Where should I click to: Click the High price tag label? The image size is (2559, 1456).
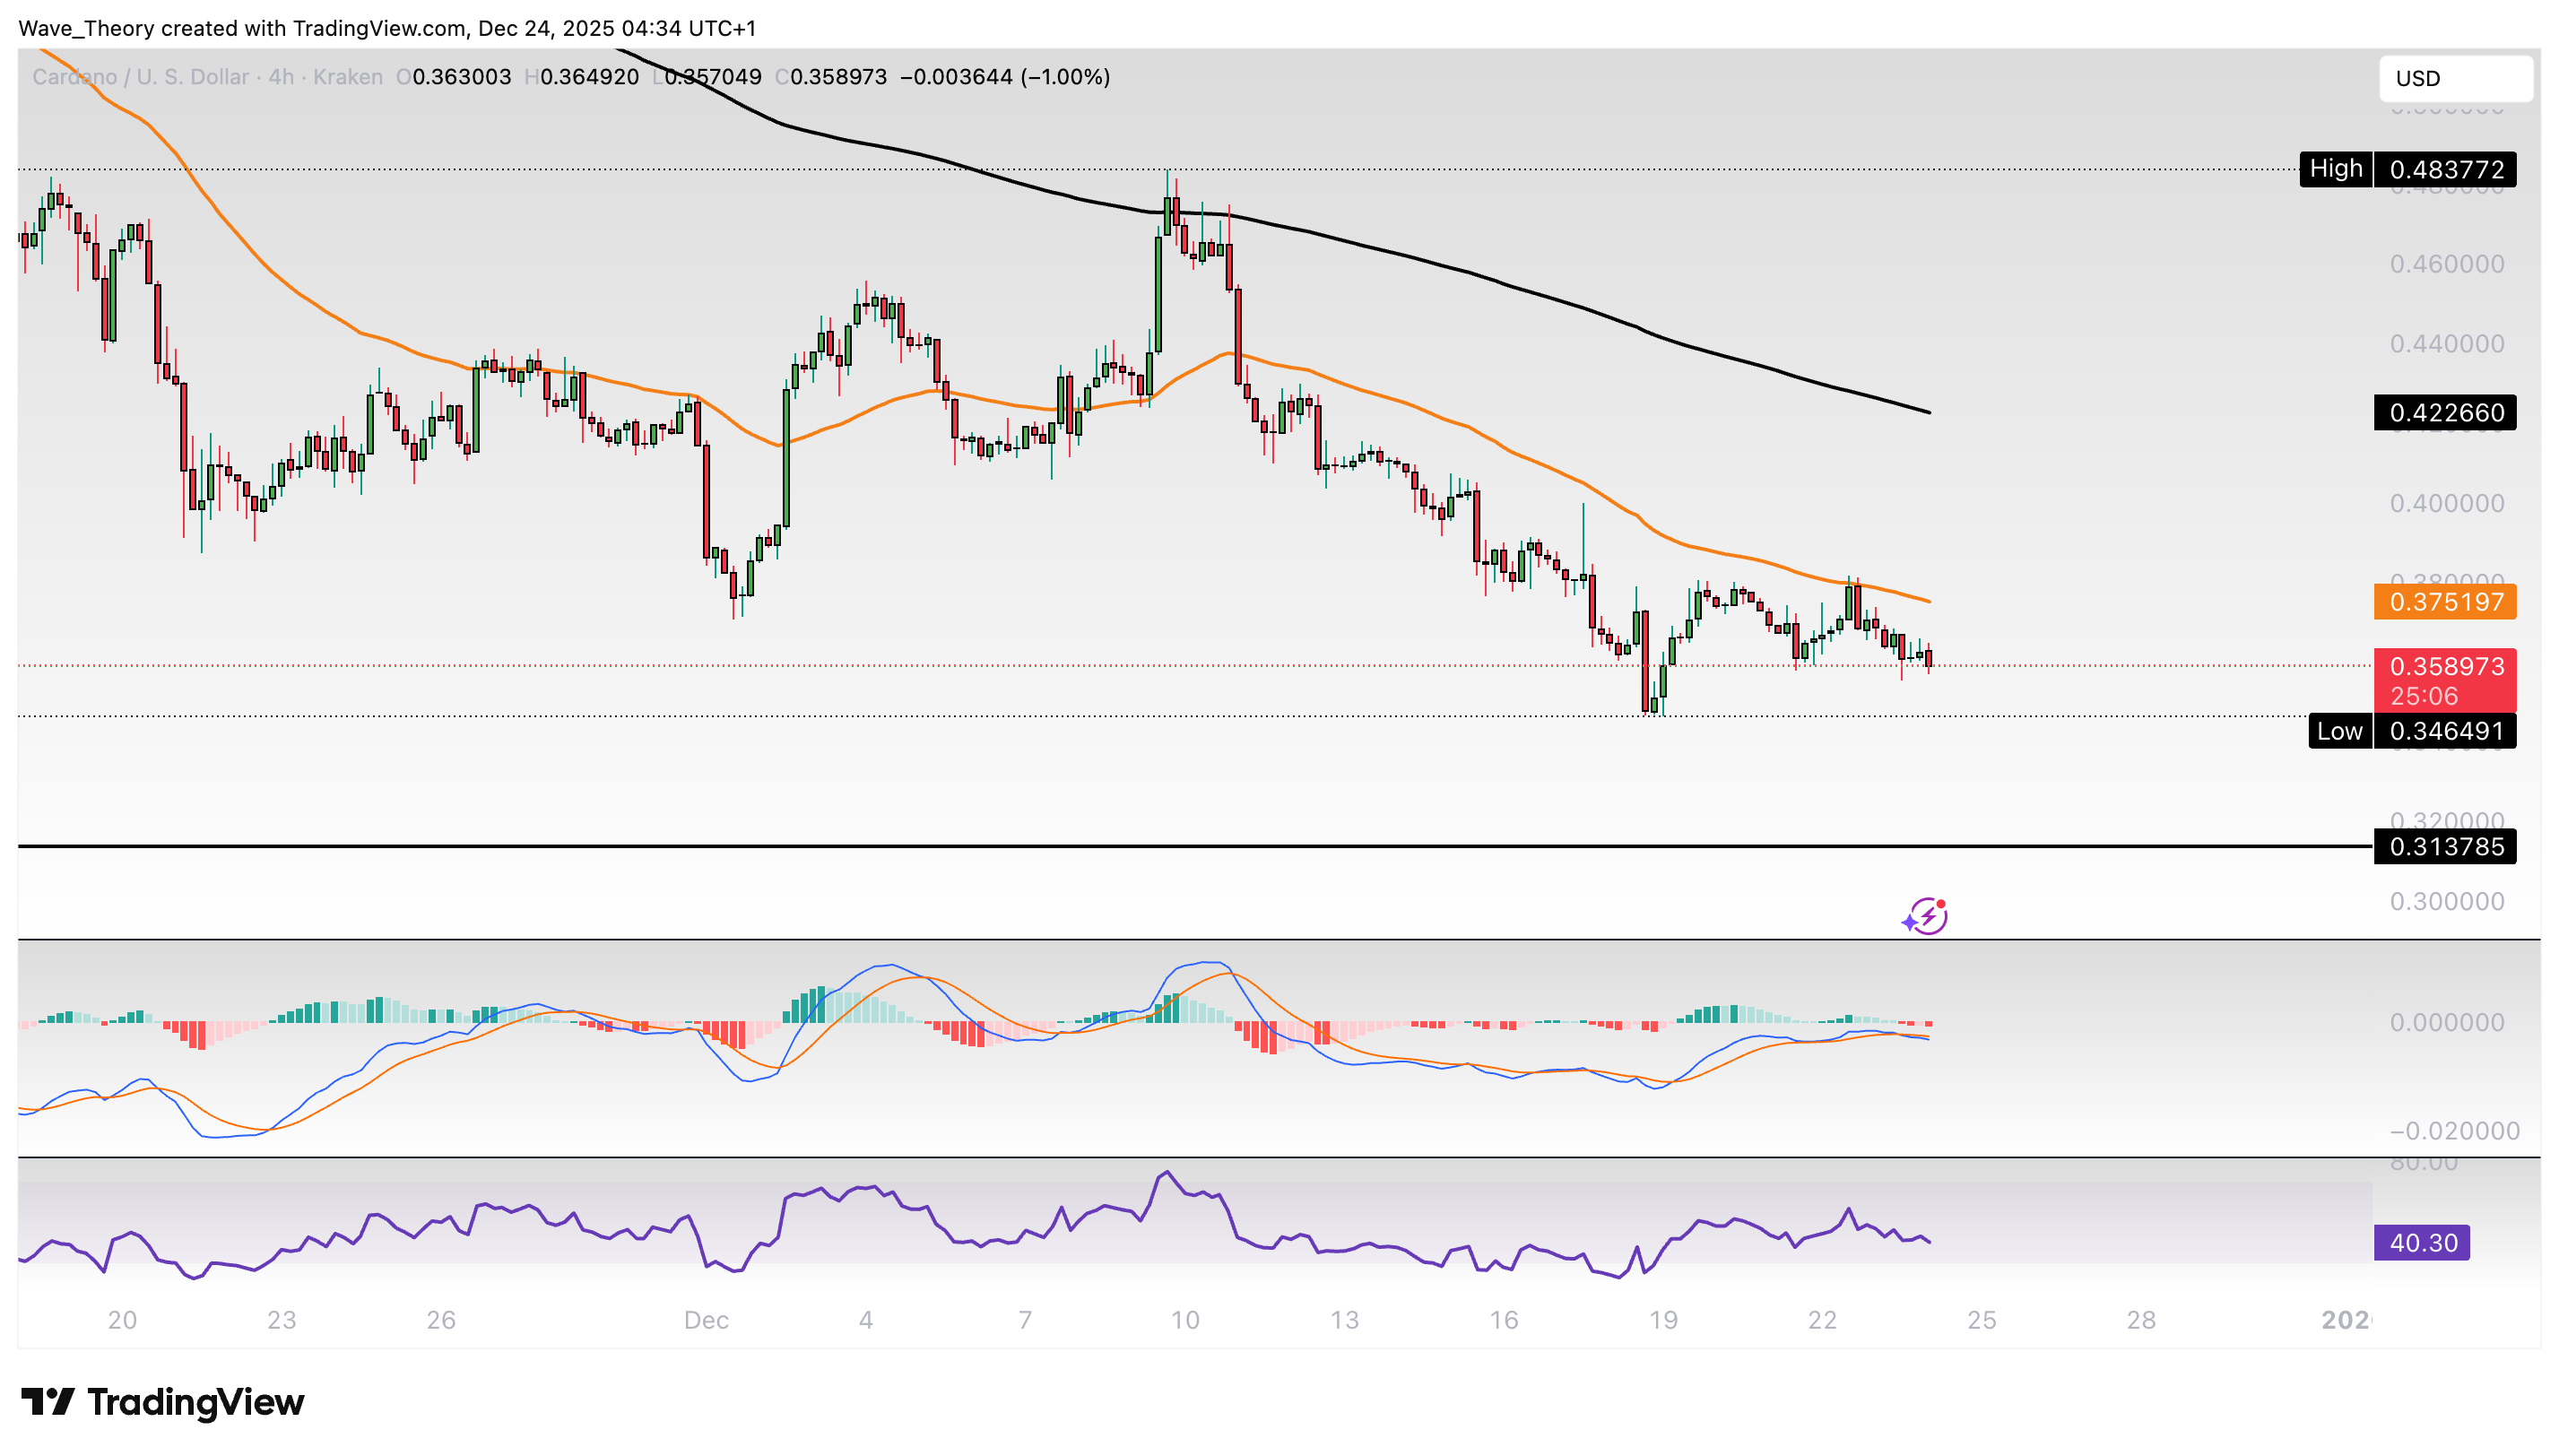click(2335, 169)
